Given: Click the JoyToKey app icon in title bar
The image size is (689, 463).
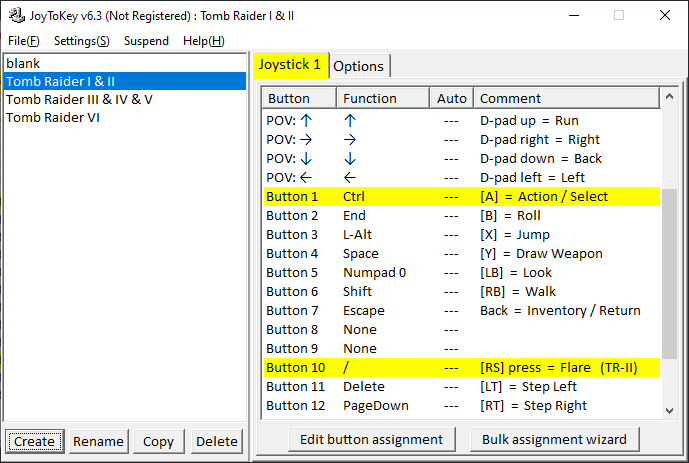Looking at the screenshot, I should (16, 16).
